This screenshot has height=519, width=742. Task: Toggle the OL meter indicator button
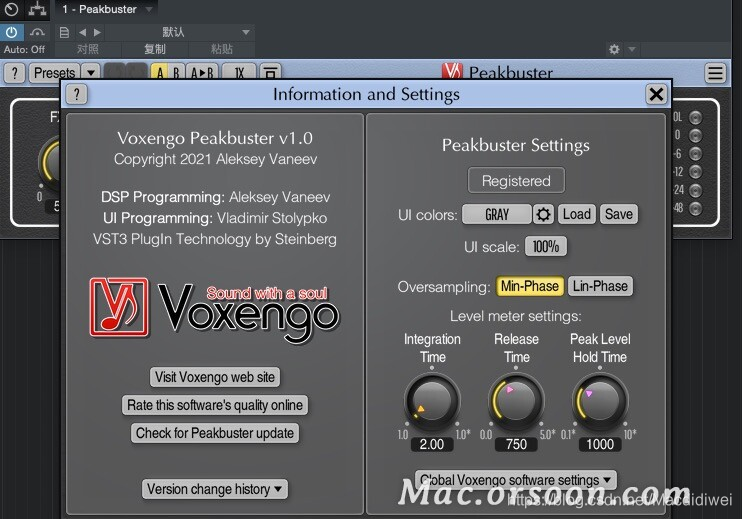click(x=695, y=117)
